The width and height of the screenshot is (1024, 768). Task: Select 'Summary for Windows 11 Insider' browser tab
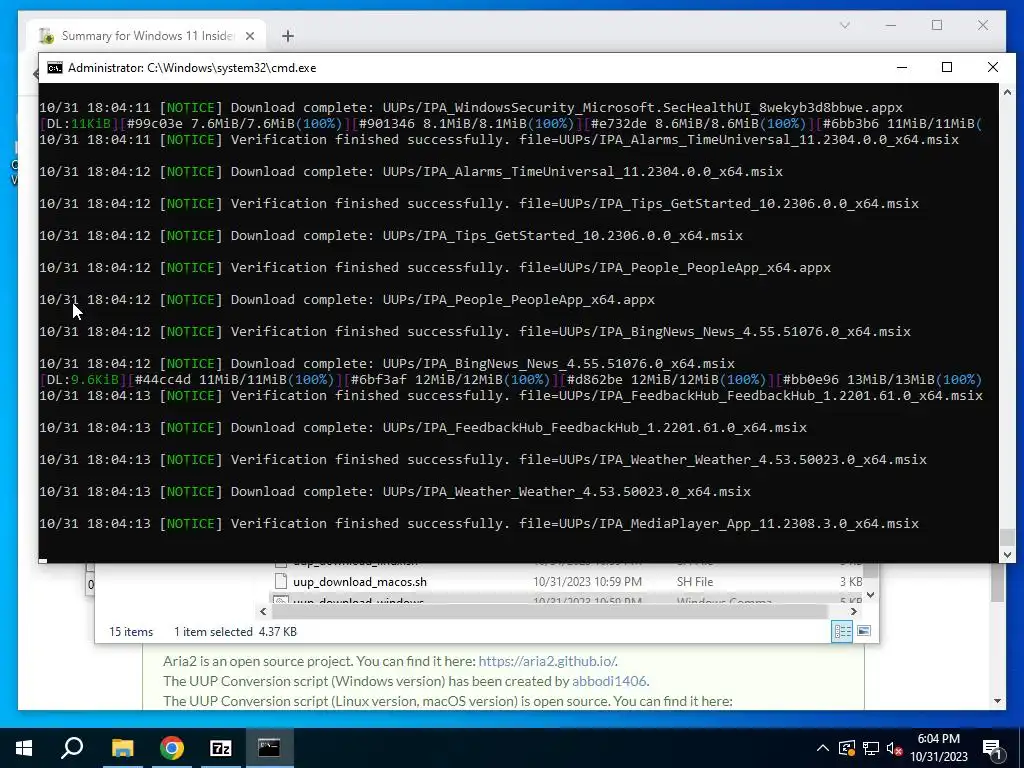(x=148, y=36)
